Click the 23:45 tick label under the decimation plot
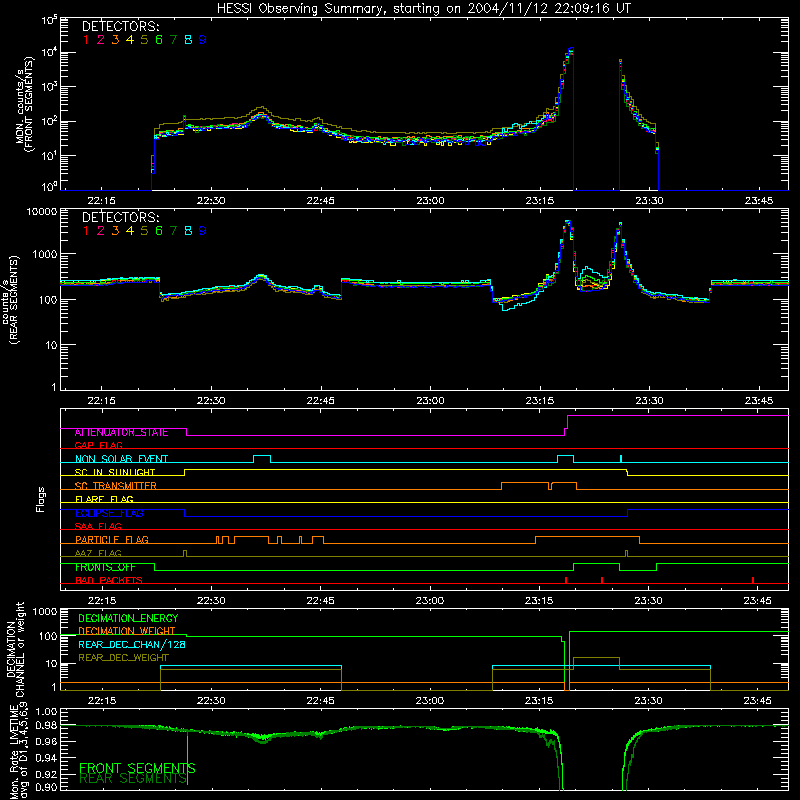The width and height of the screenshot is (800, 800). tap(758, 701)
